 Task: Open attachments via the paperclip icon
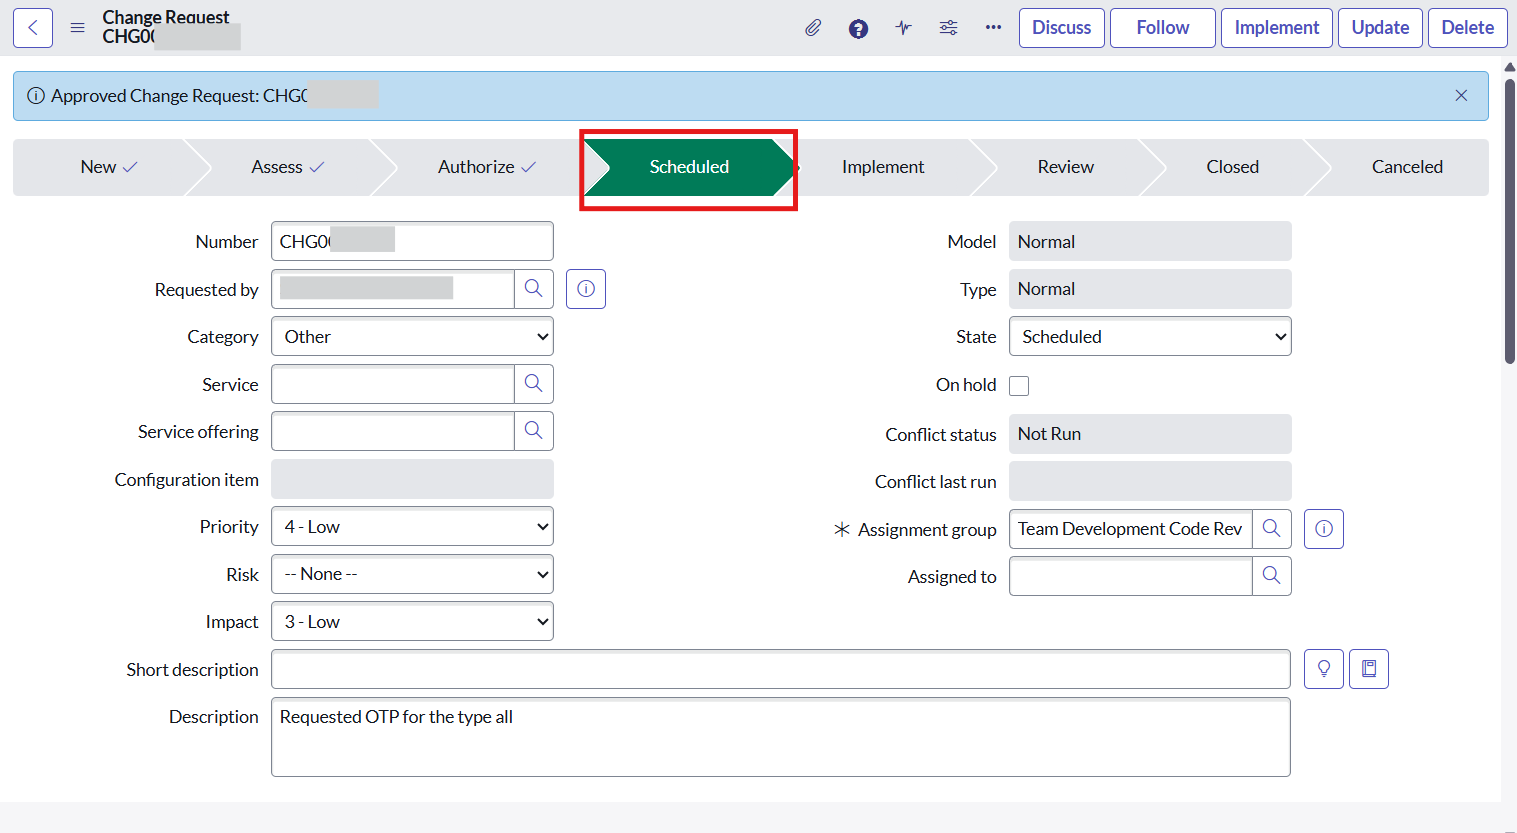(813, 28)
